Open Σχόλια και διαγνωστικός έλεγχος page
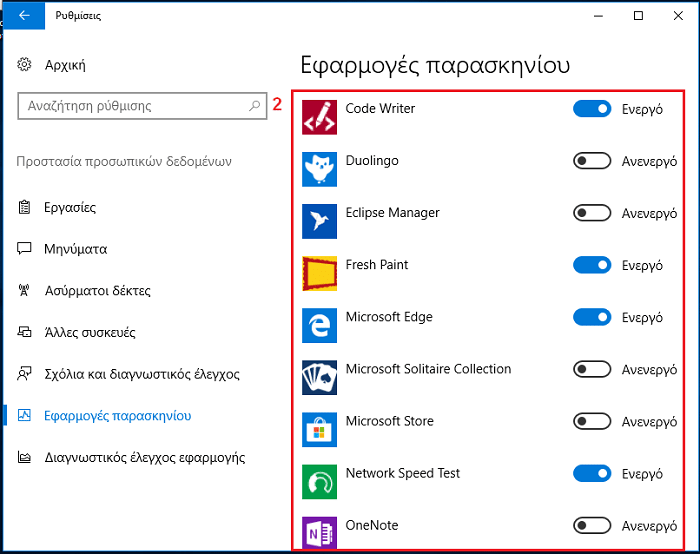700x554 pixels. pos(129,374)
